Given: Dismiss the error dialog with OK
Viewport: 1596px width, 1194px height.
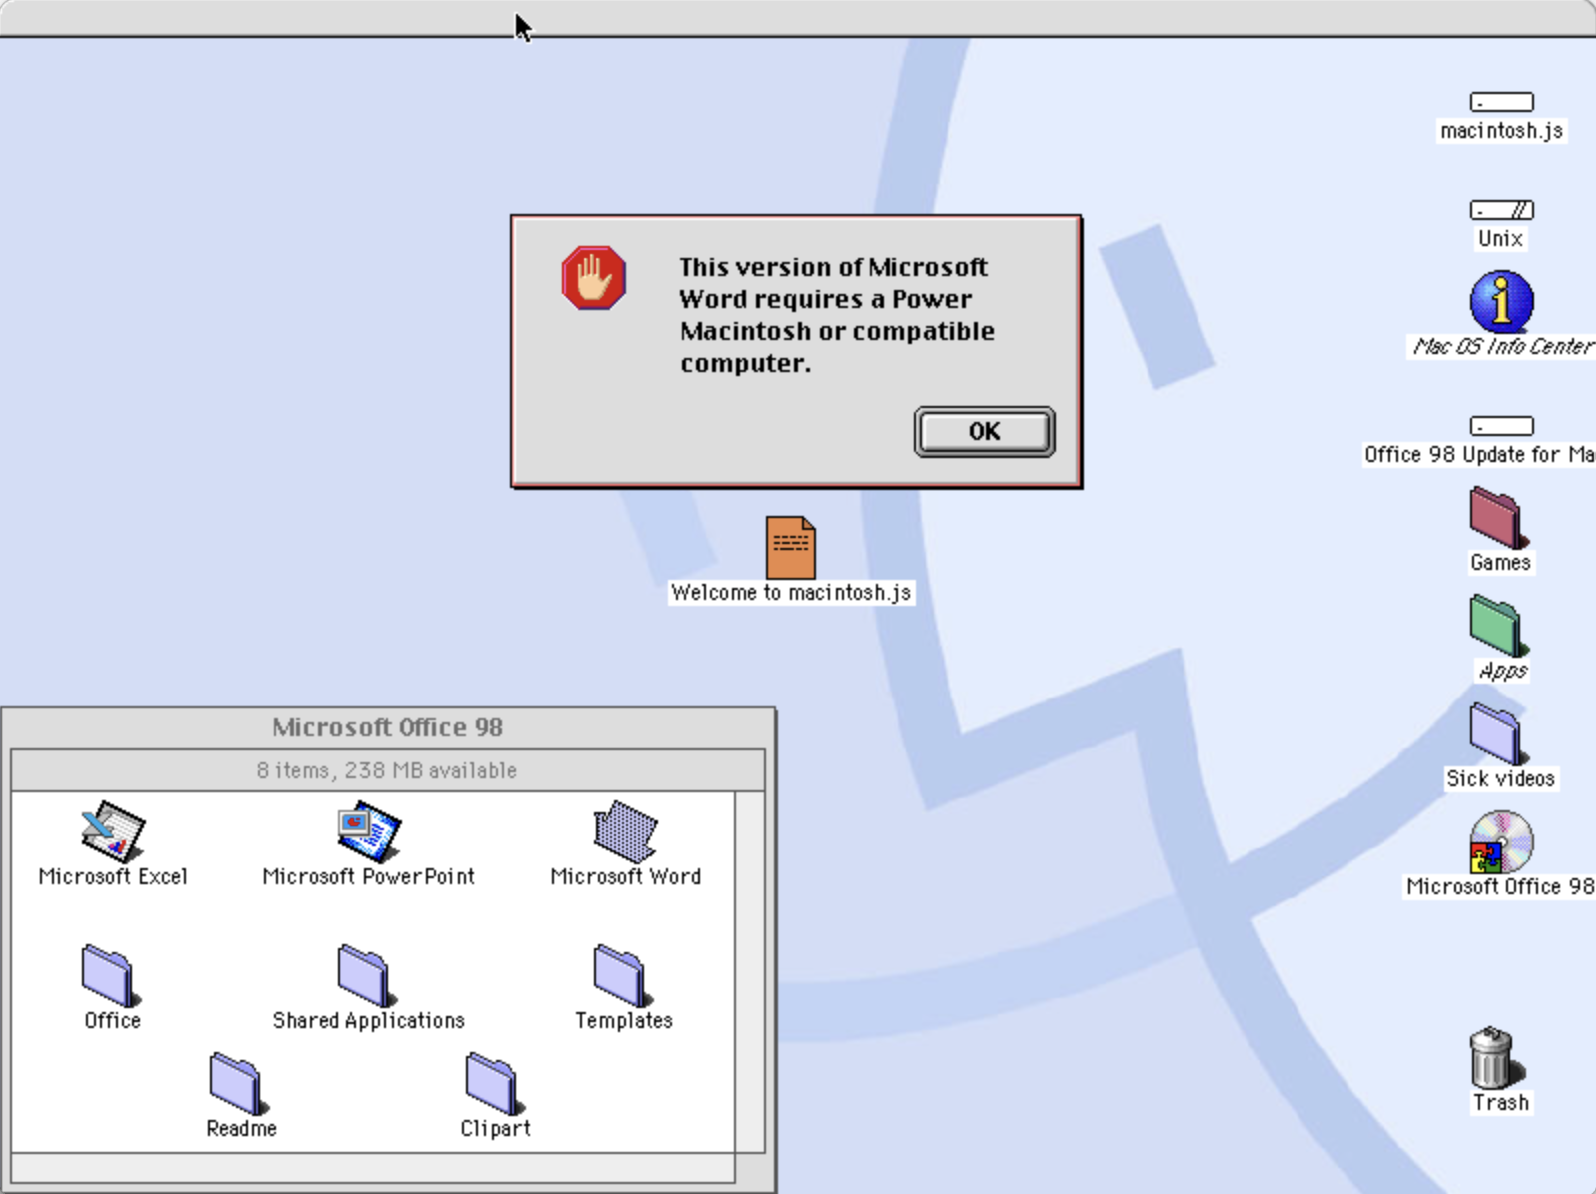Looking at the screenshot, I should pyautogui.click(x=984, y=431).
